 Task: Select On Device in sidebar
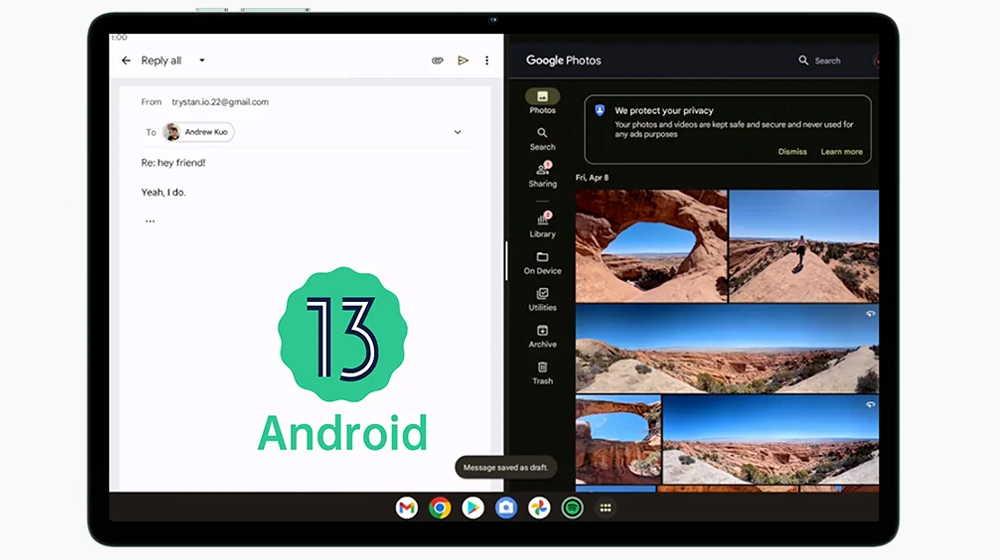542,262
